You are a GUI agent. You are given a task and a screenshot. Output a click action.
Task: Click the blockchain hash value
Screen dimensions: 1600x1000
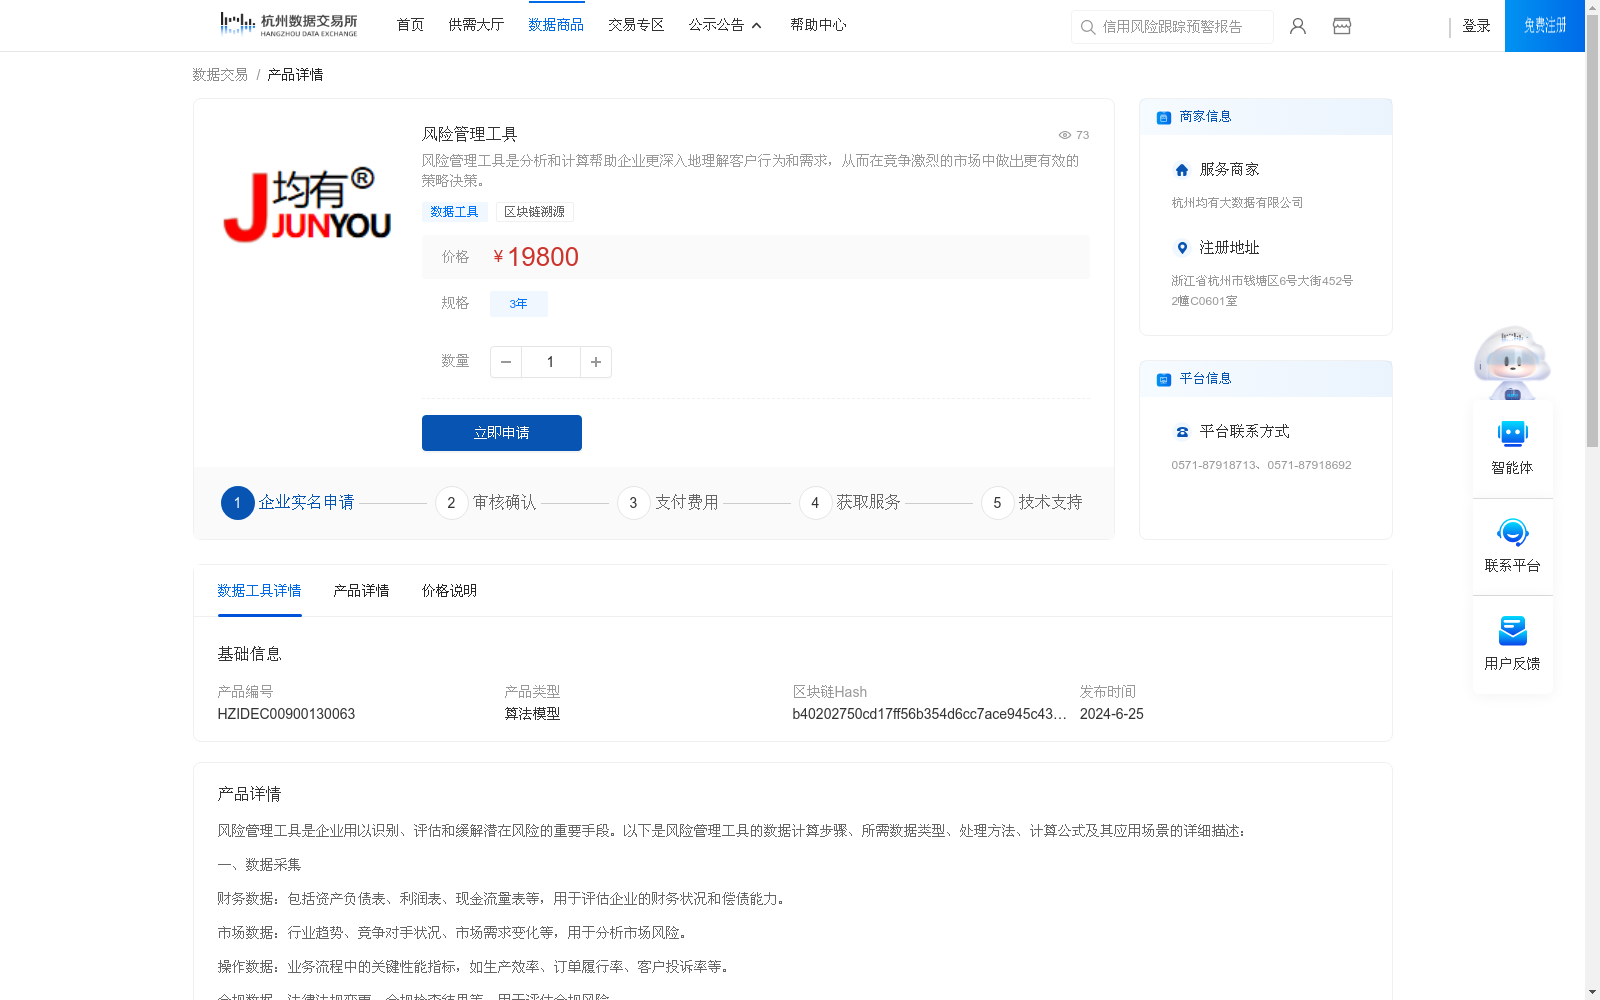coord(929,714)
